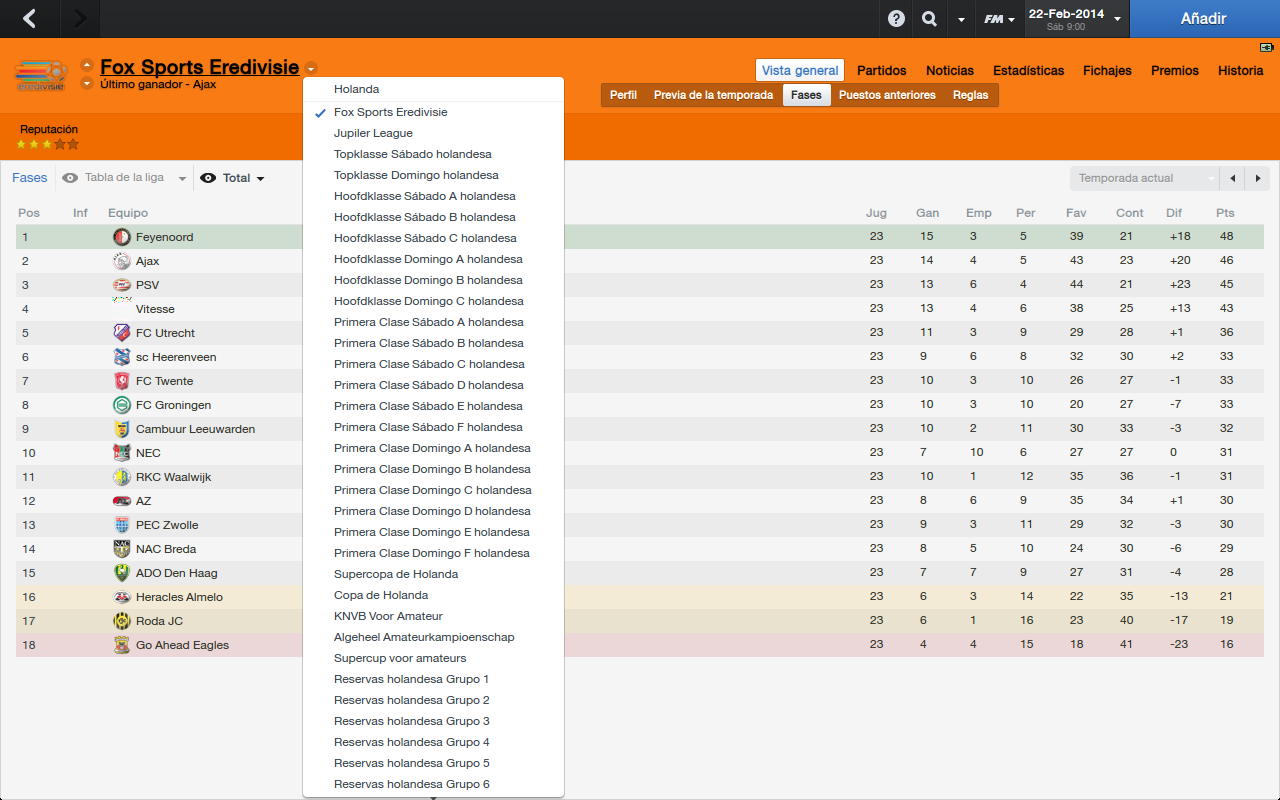Go to next competition down arrow
This screenshot has height=800, width=1280.
[87, 84]
